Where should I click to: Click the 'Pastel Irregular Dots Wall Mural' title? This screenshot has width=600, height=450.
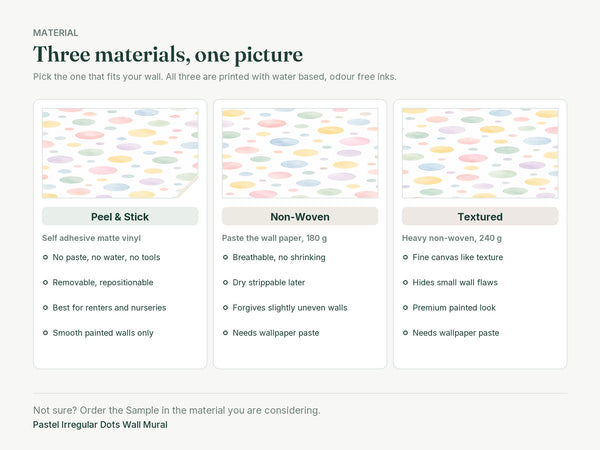100,425
